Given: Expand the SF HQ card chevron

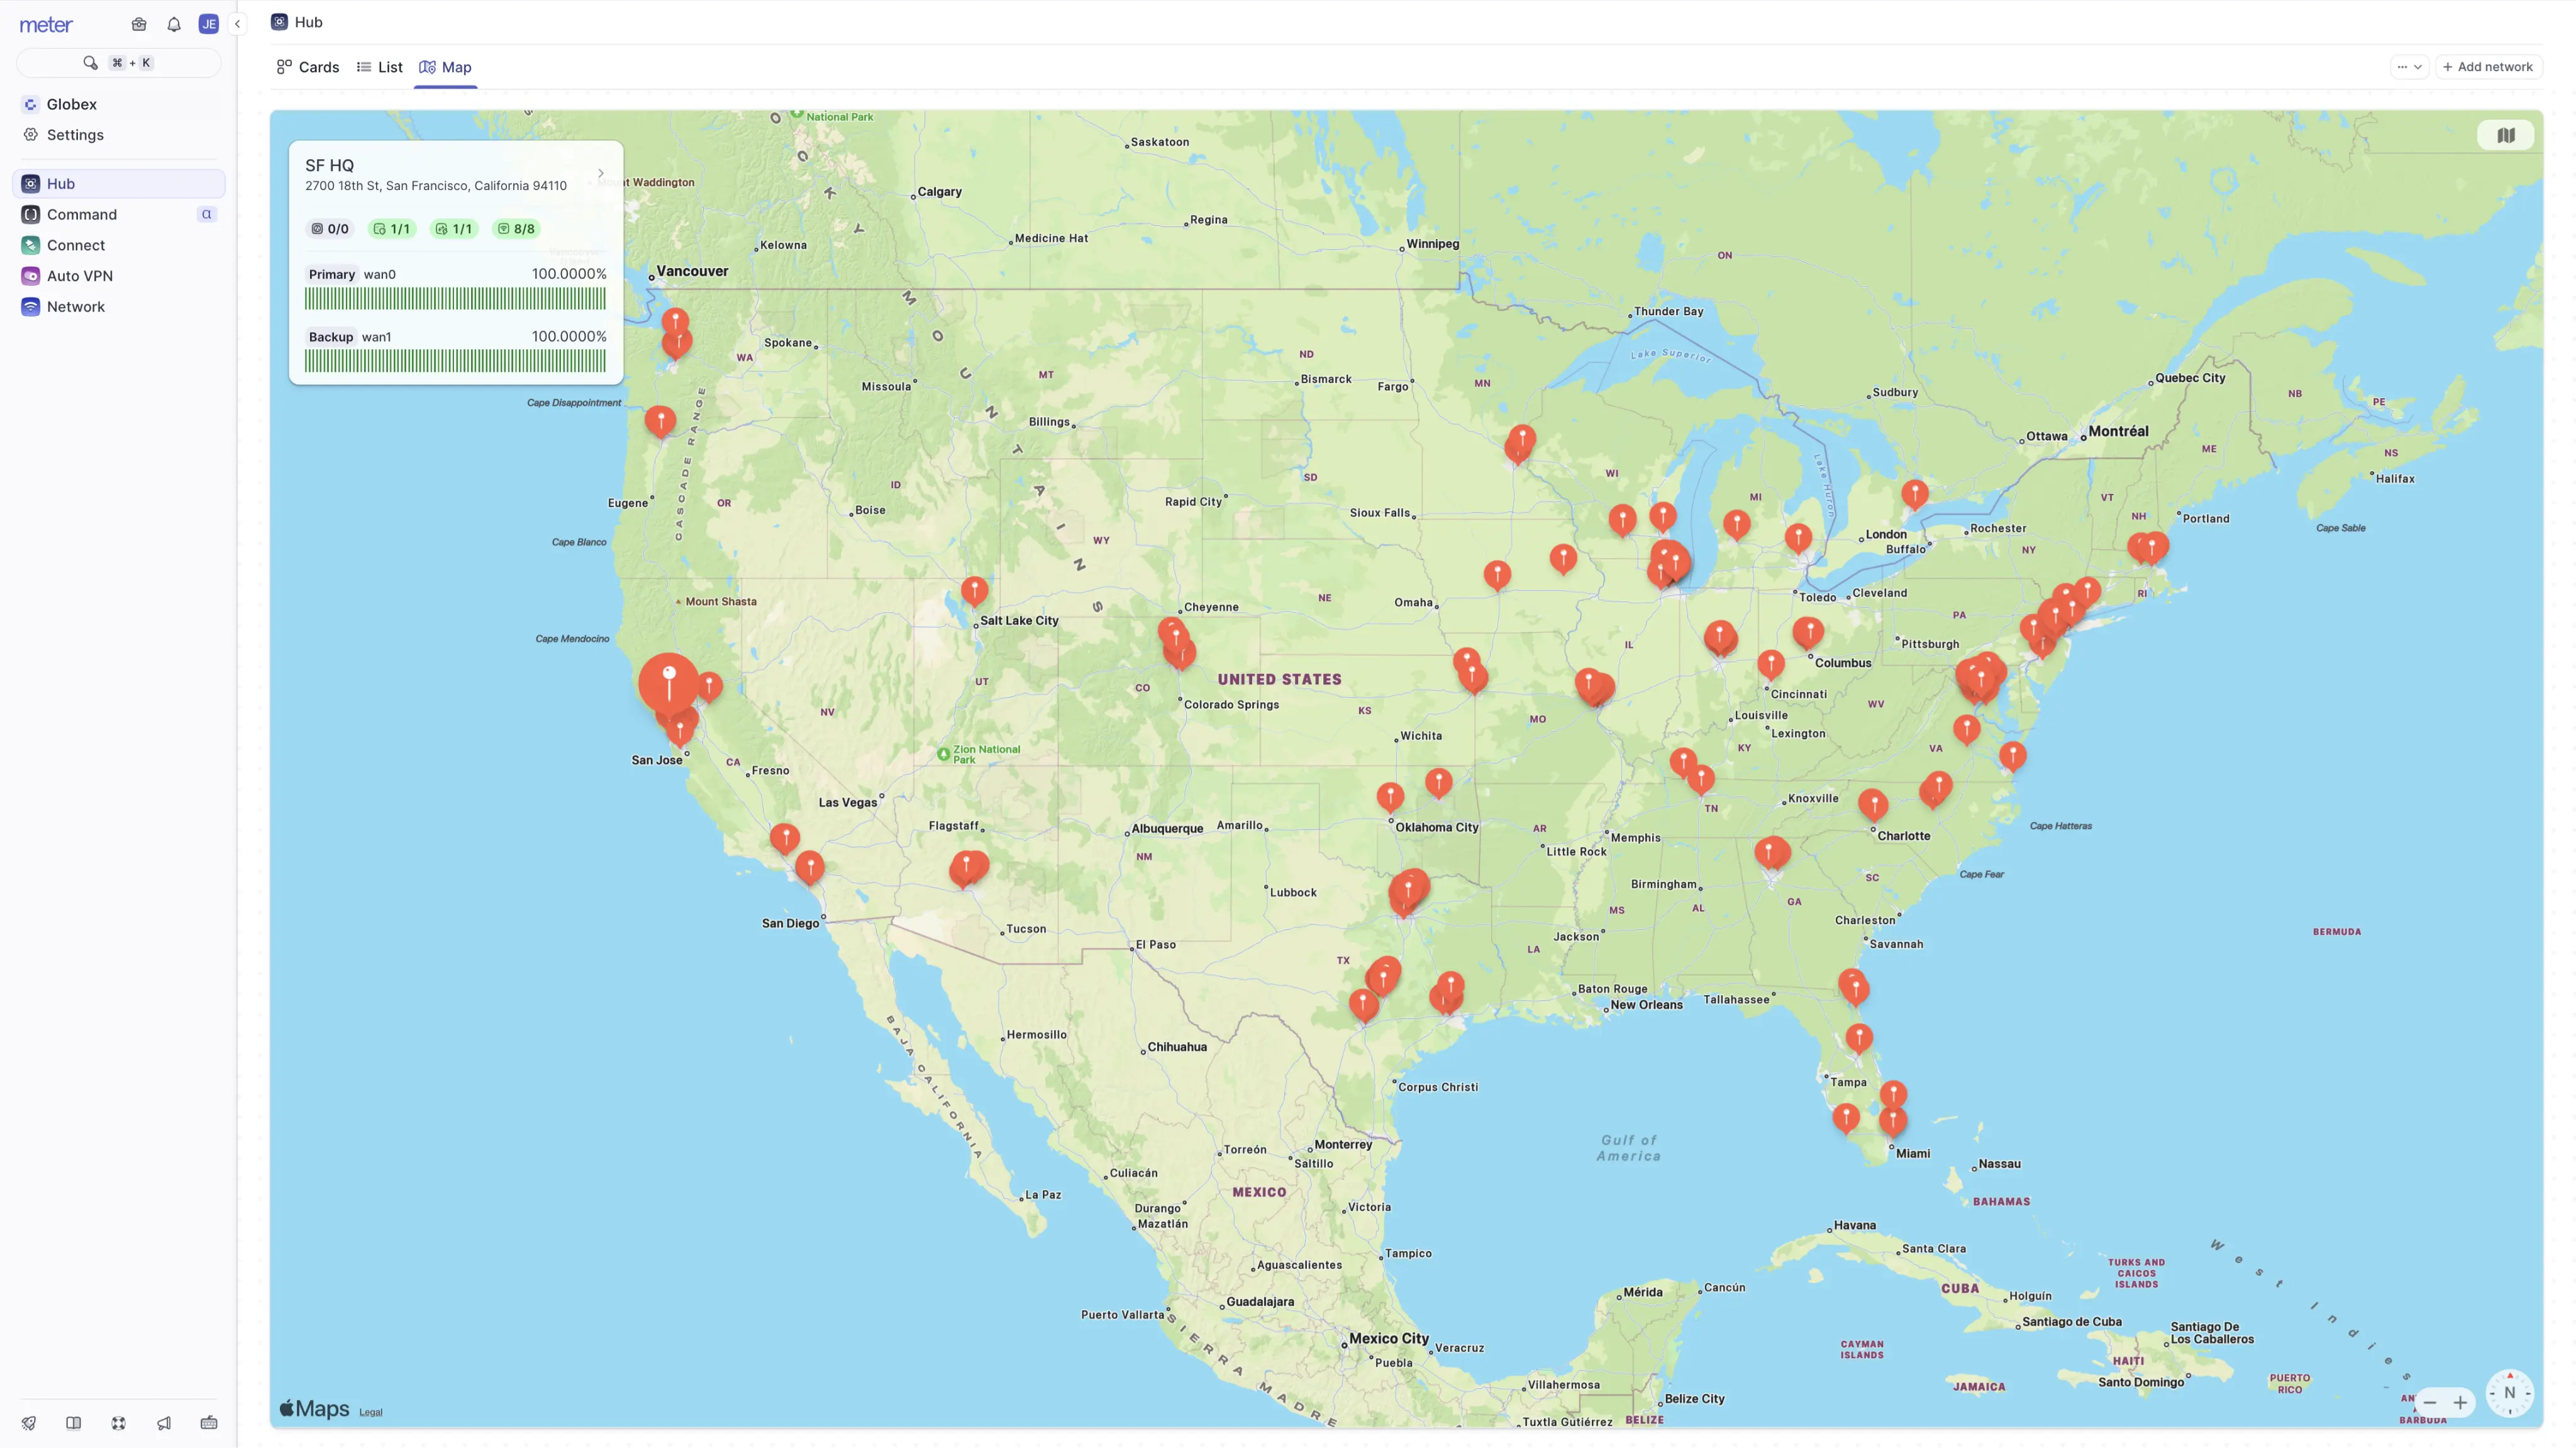Looking at the screenshot, I should point(601,173).
